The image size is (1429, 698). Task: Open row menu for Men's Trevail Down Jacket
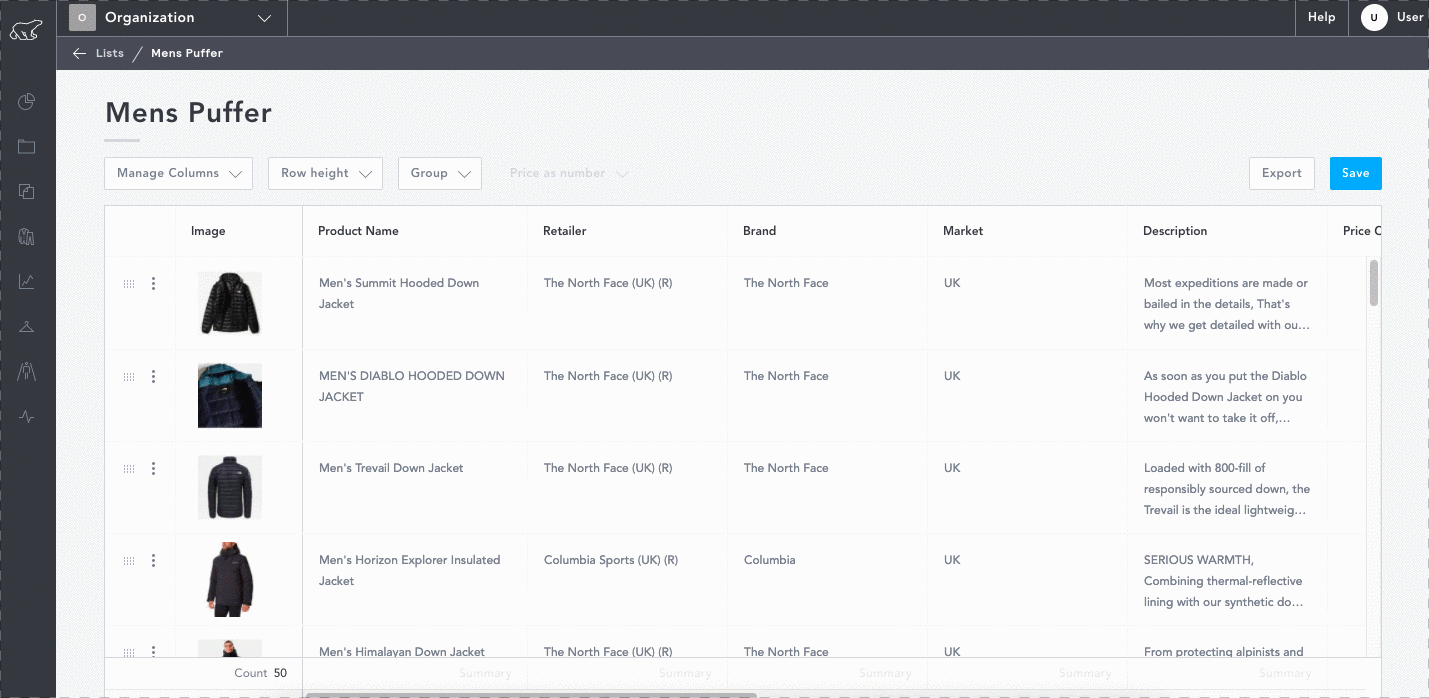[x=153, y=469]
